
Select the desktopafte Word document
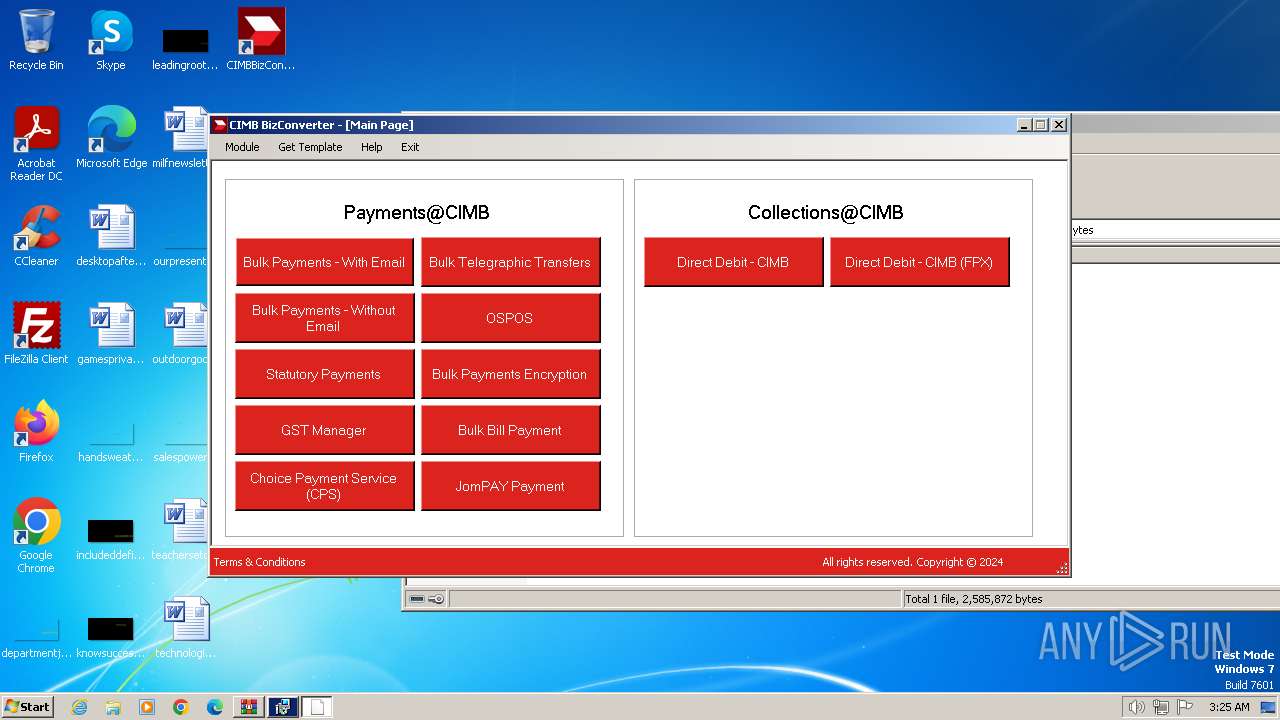(x=111, y=236)
